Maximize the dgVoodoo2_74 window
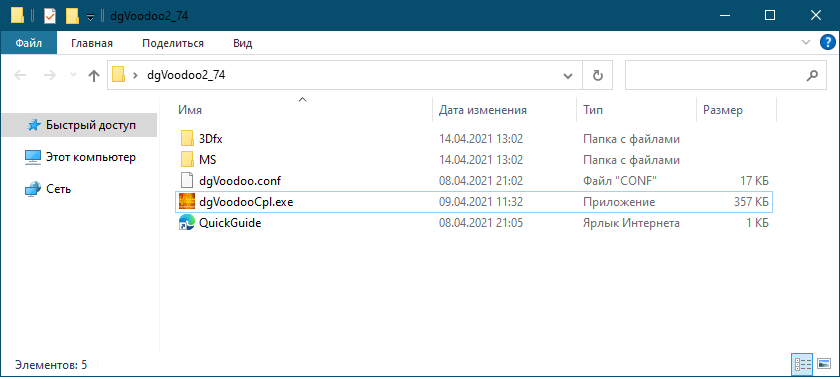 (770, 16)
